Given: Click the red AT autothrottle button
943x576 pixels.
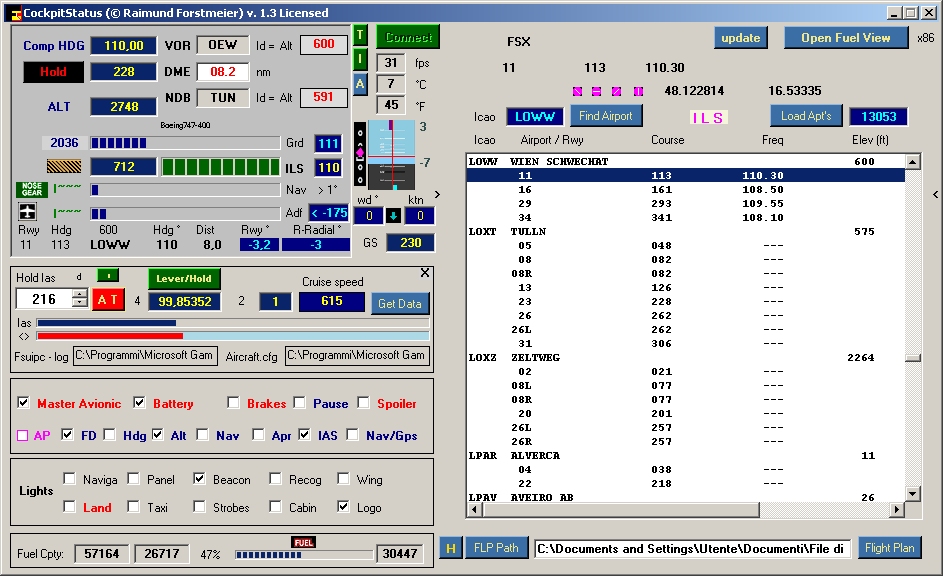Looking at the screenshot, I should click(x=108, y=299).
